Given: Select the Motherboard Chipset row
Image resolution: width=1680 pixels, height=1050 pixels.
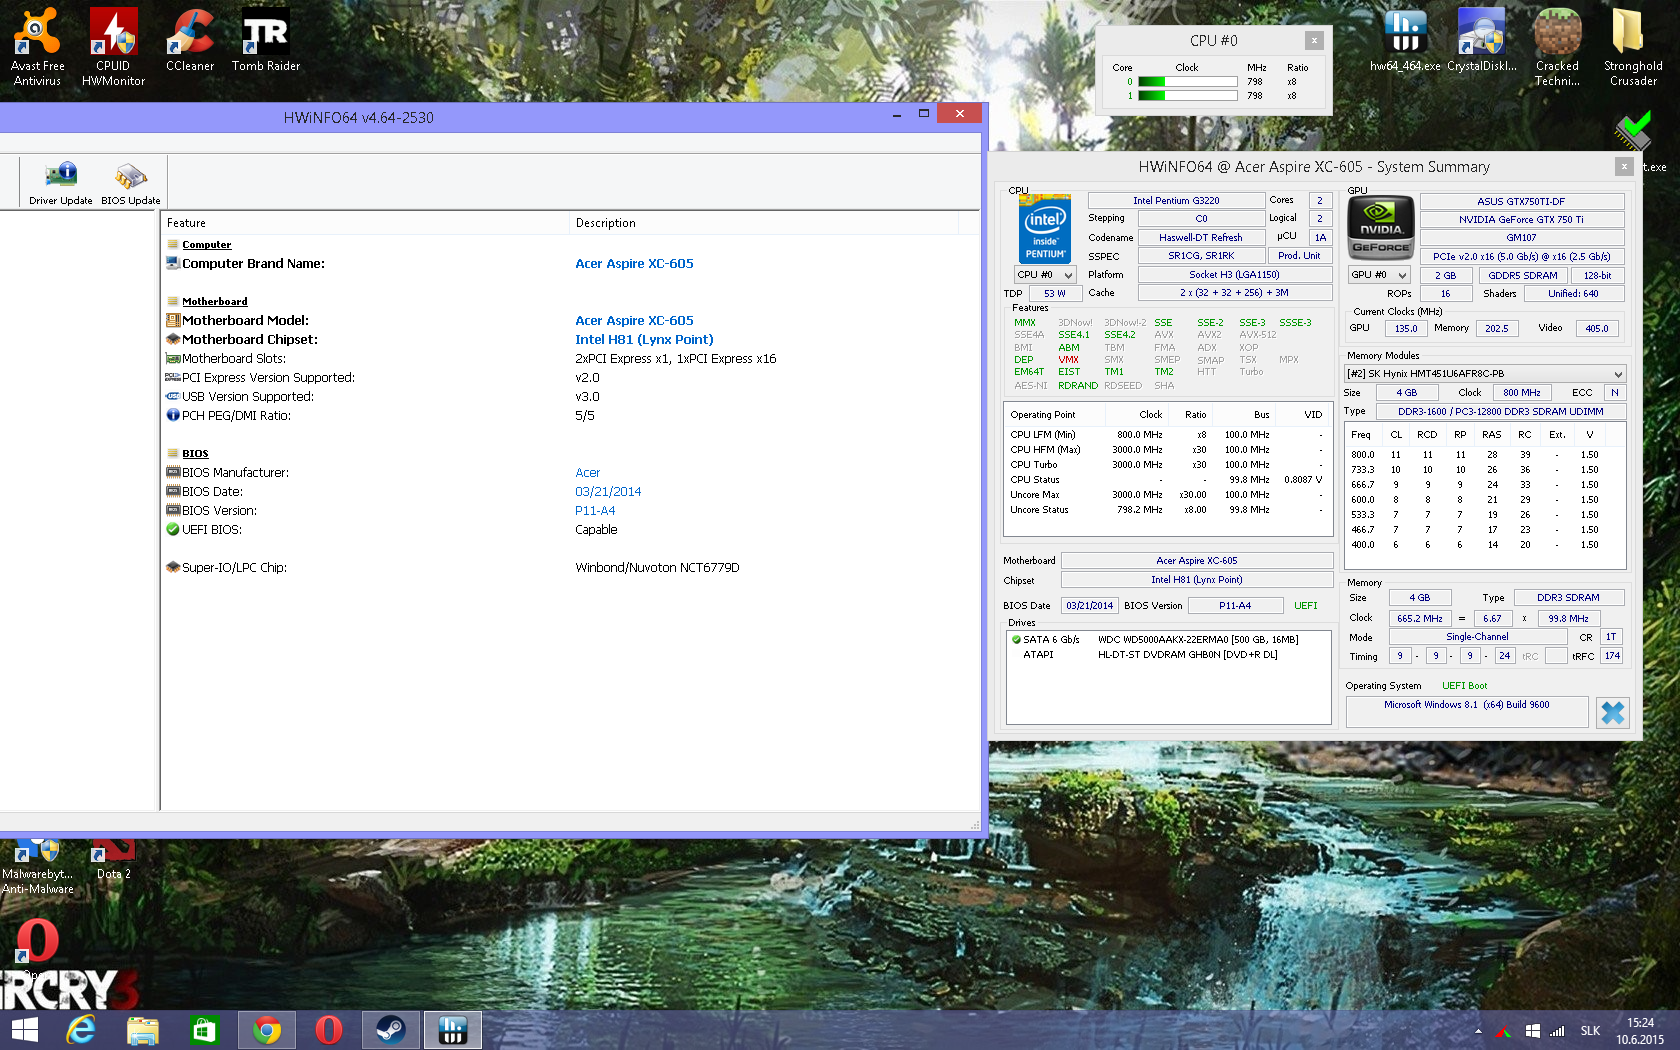Looking at the screenshot, I should click(x=570, y=340).
